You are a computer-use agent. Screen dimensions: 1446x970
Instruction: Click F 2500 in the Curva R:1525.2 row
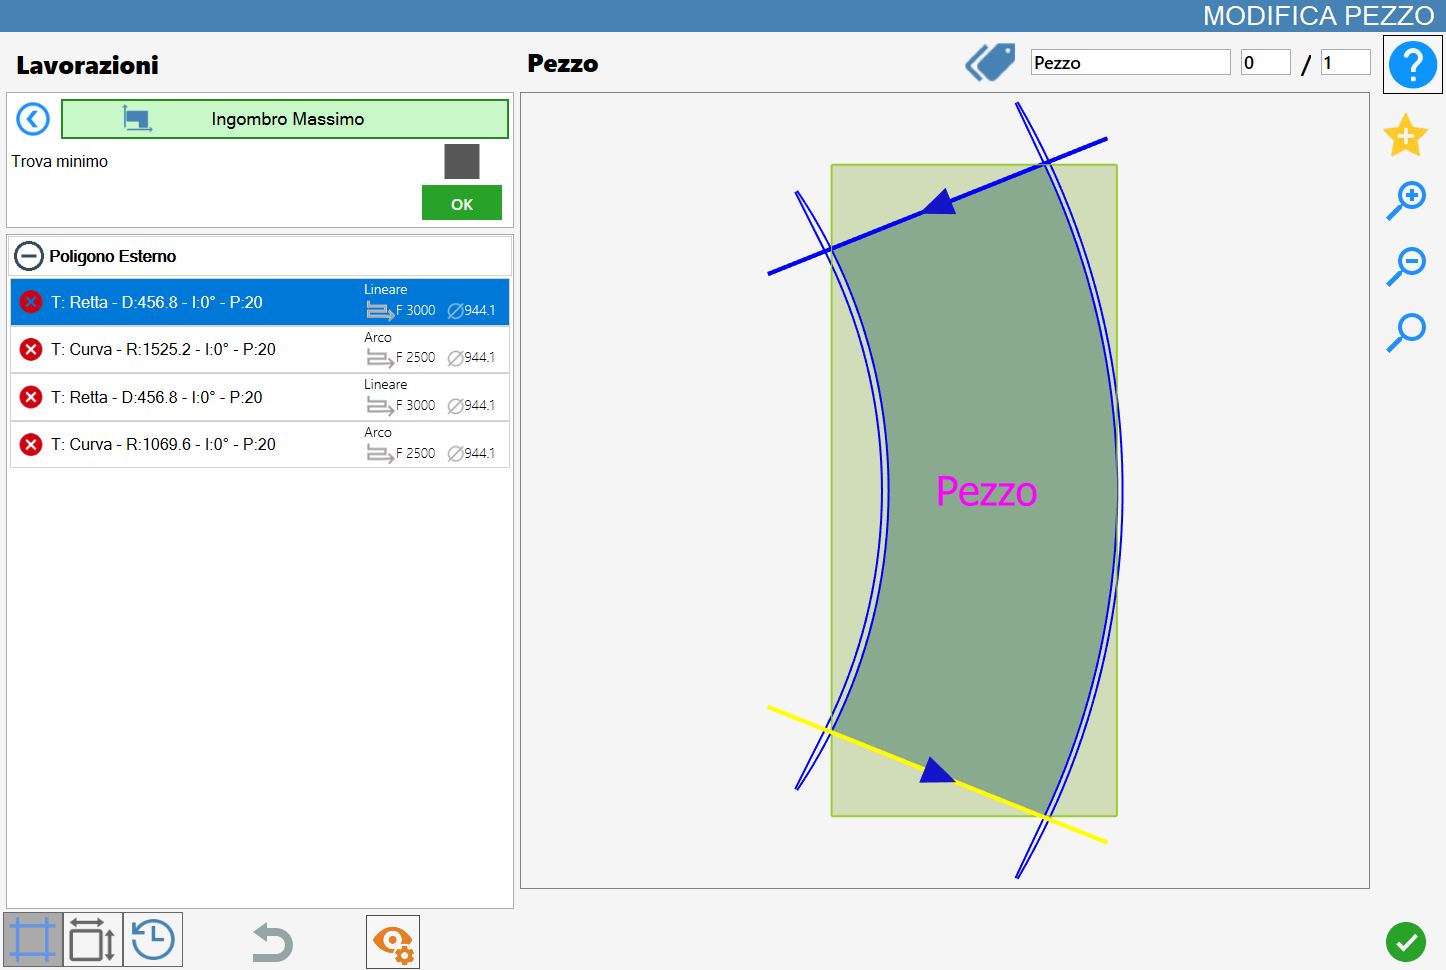point(415,357)
